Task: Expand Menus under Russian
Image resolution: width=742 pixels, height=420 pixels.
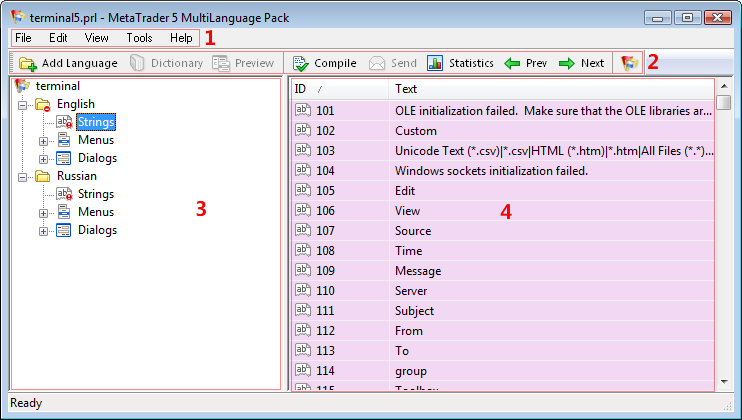Action: (x=43, y=213)
